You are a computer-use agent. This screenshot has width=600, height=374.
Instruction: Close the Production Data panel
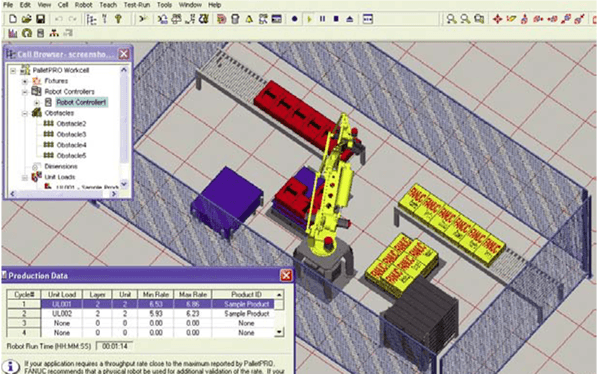click(x=286, y=275)
